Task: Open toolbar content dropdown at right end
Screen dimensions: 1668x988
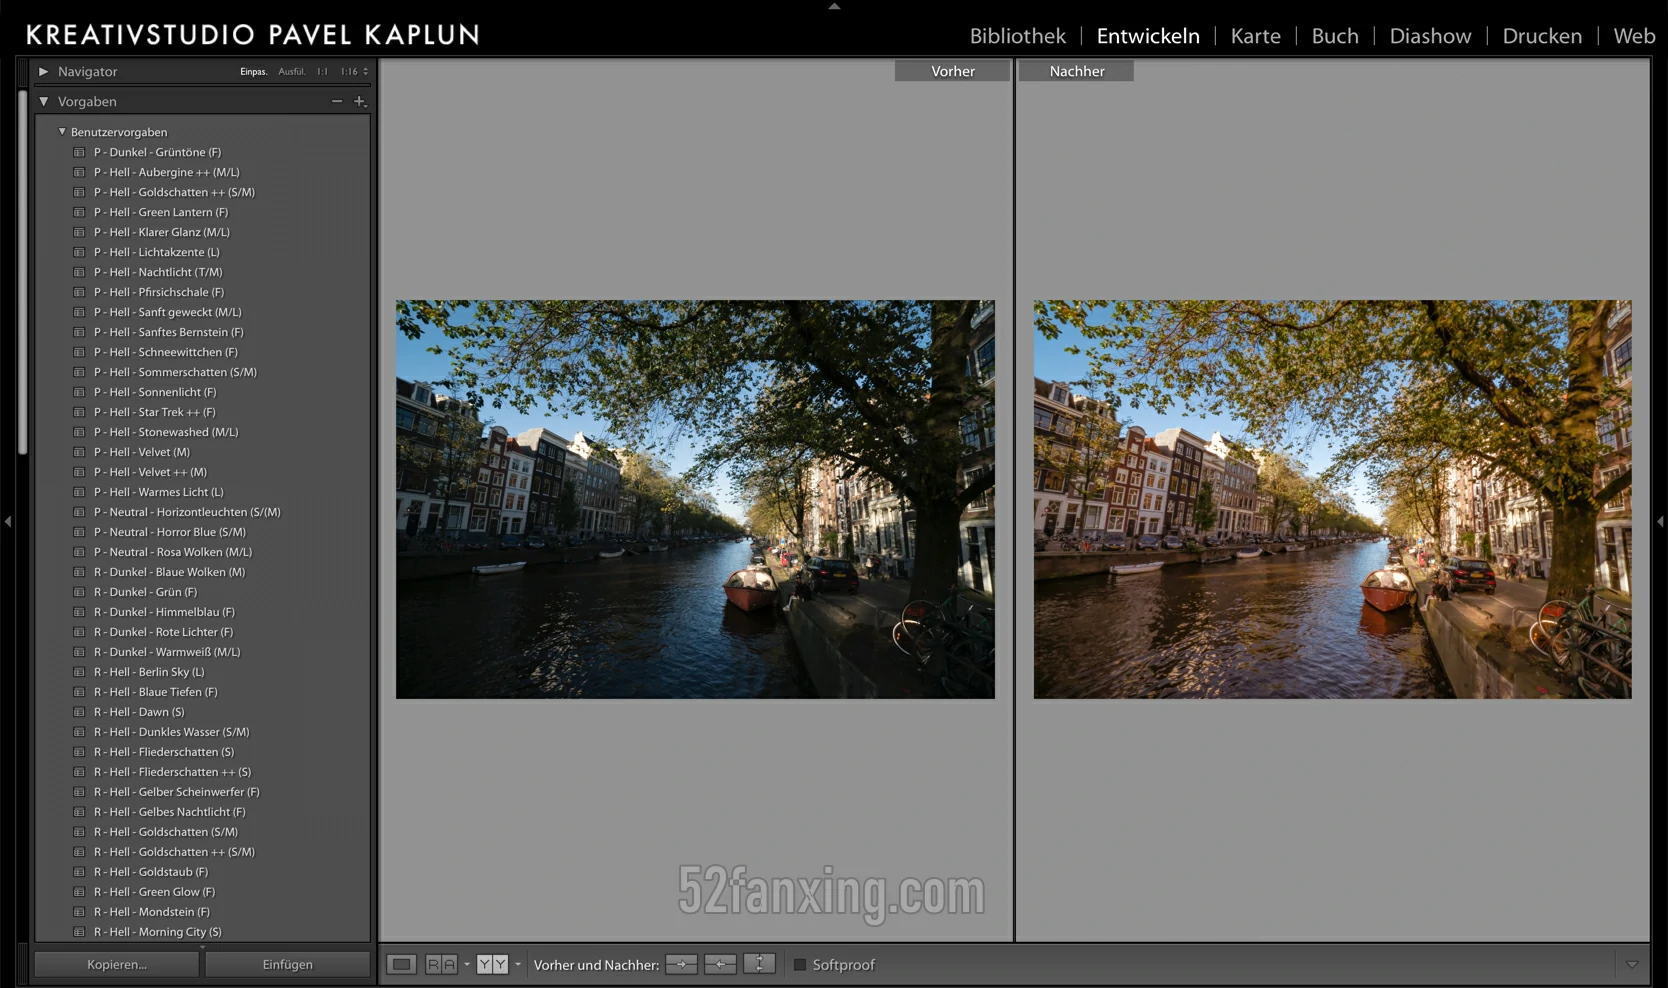Action: (1632, 964)
